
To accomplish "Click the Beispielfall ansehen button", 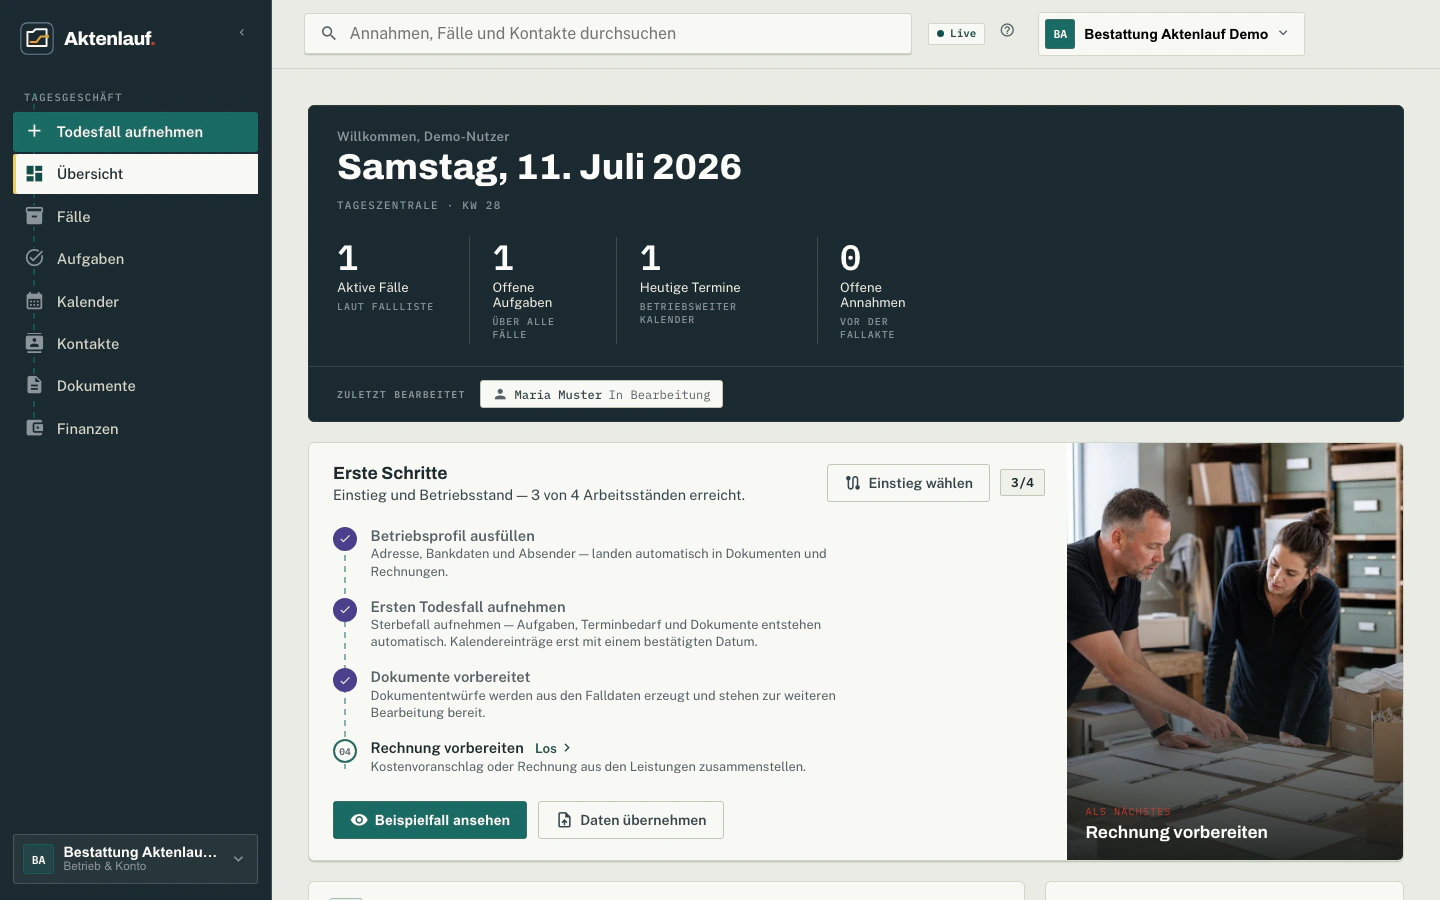I will click(430, 820).
